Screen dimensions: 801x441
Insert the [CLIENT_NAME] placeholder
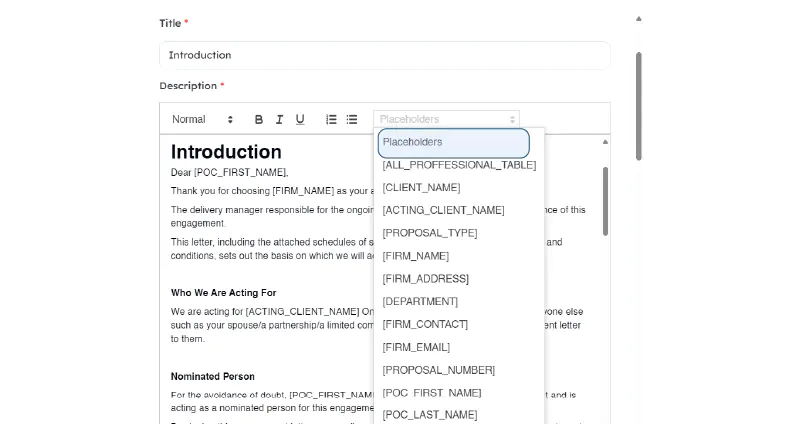pos(421,188)
